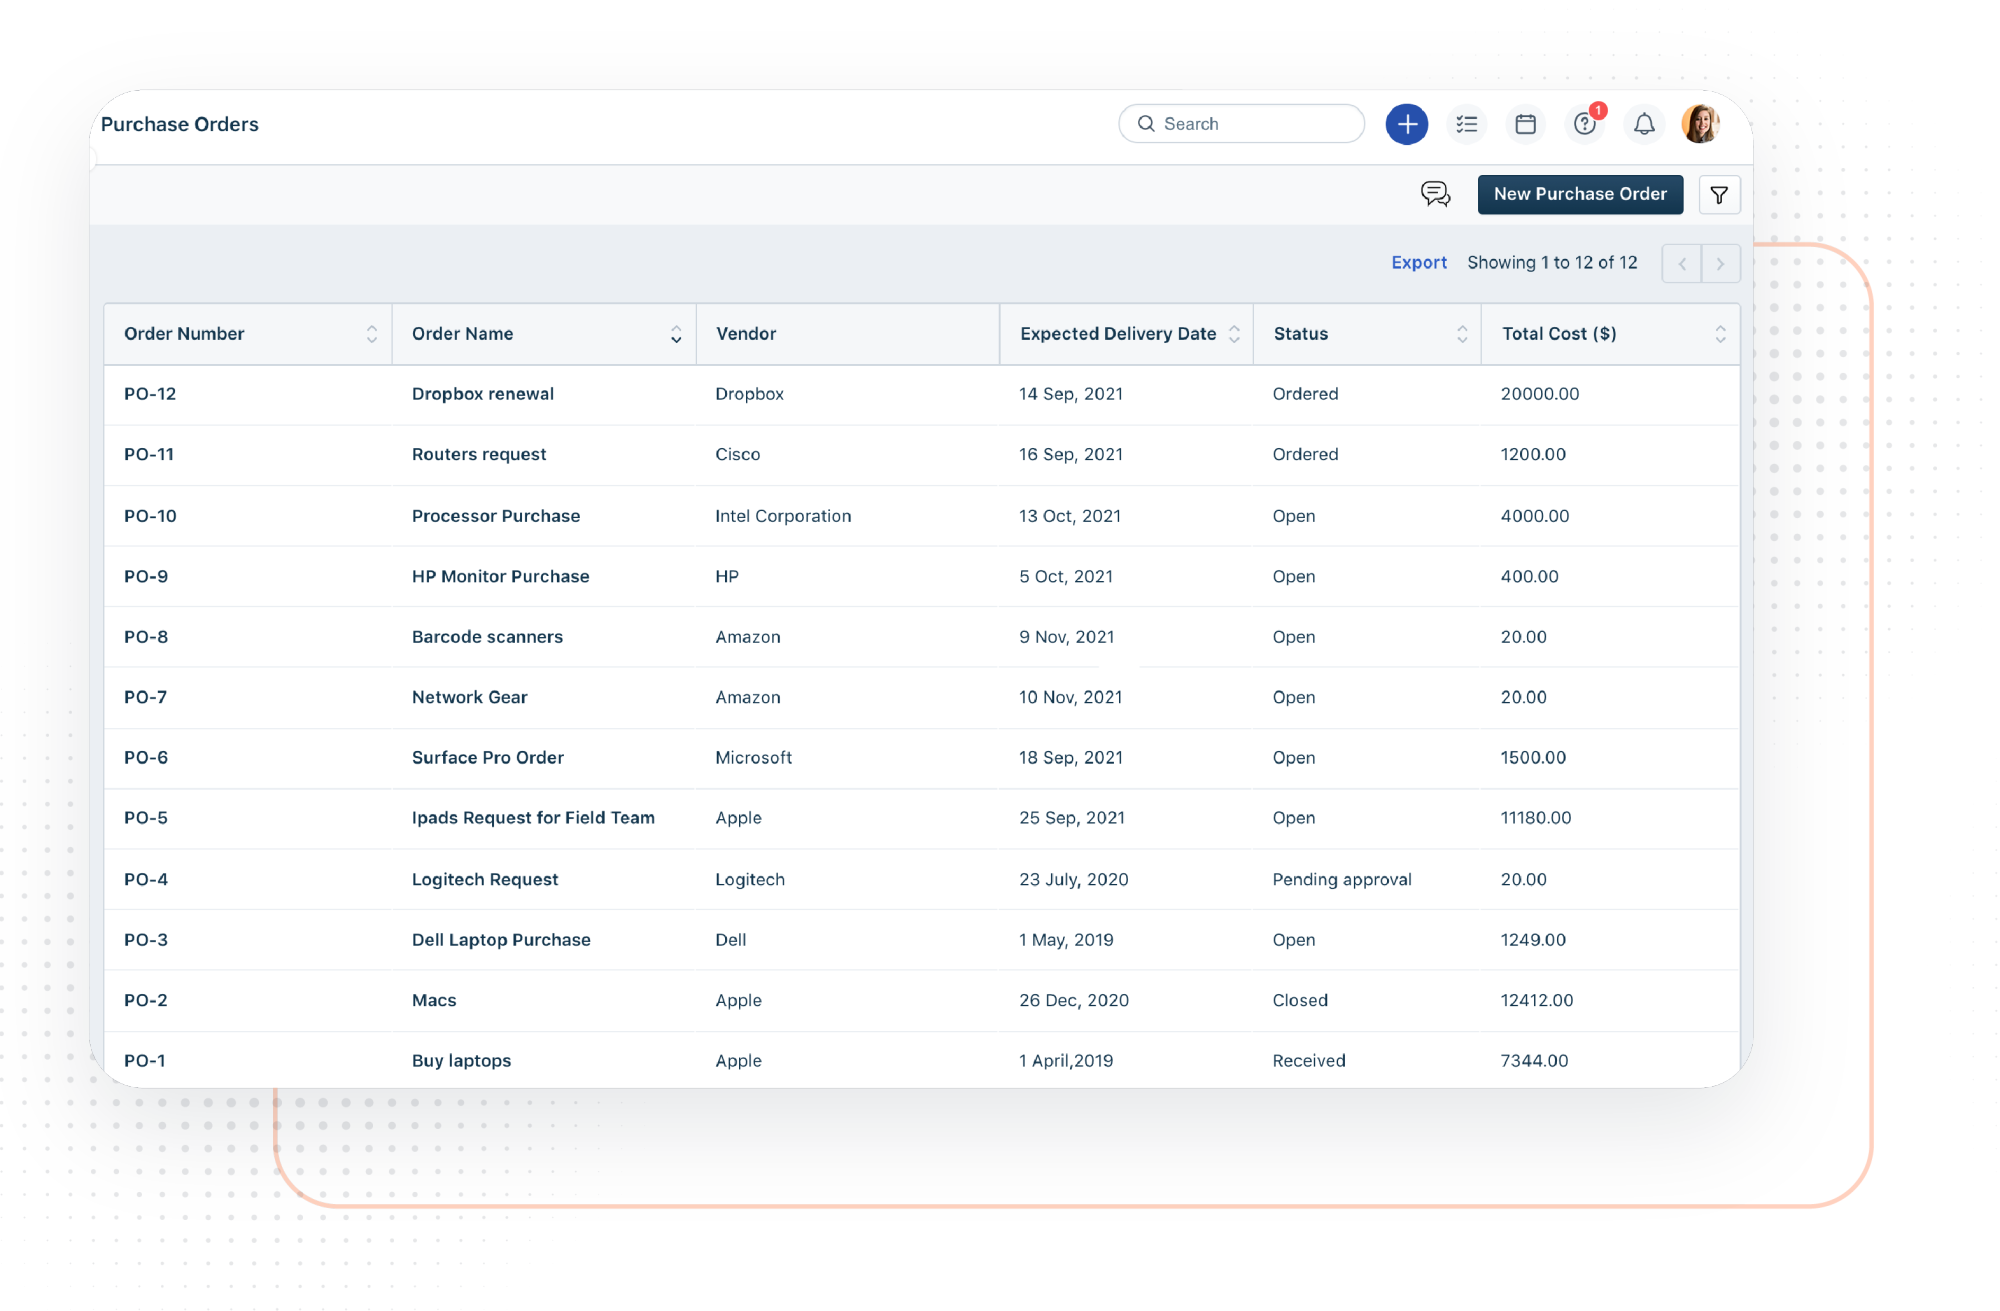Open the user profile avatar

tap(1701, 123)
